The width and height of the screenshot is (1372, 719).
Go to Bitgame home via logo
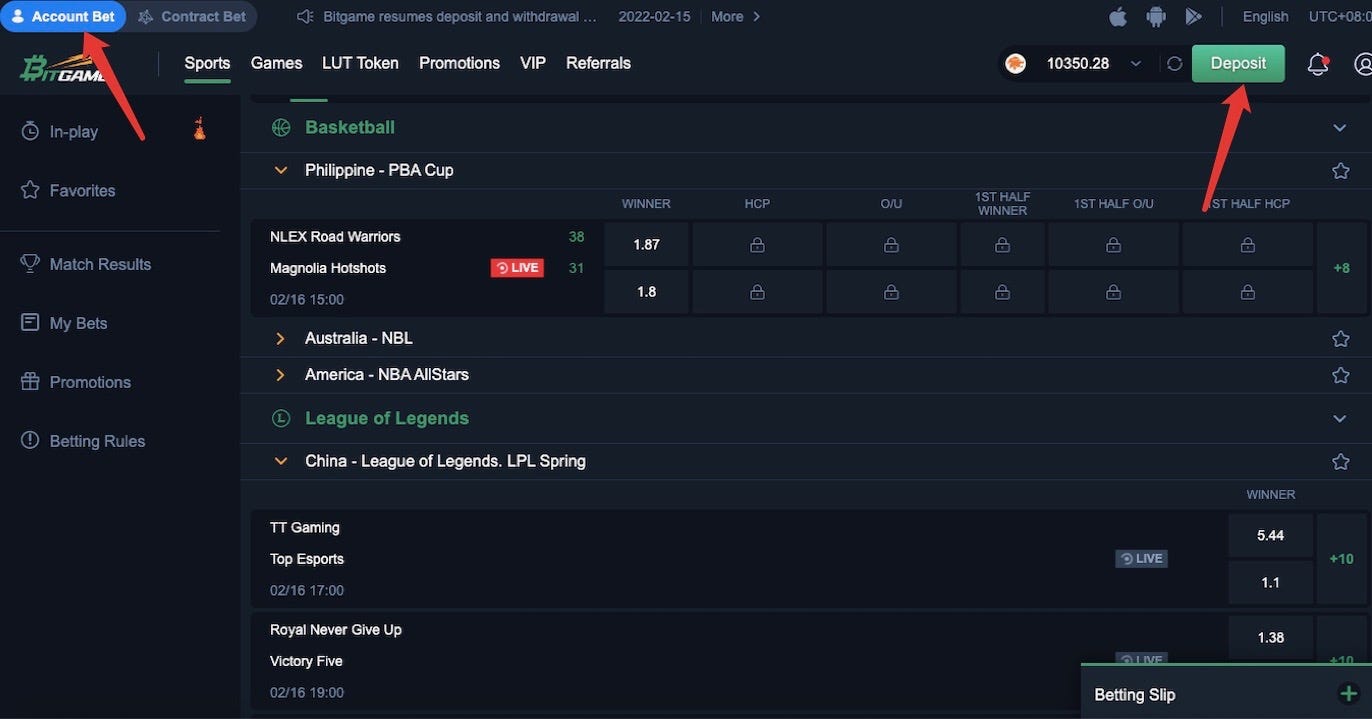coord(63,66)
